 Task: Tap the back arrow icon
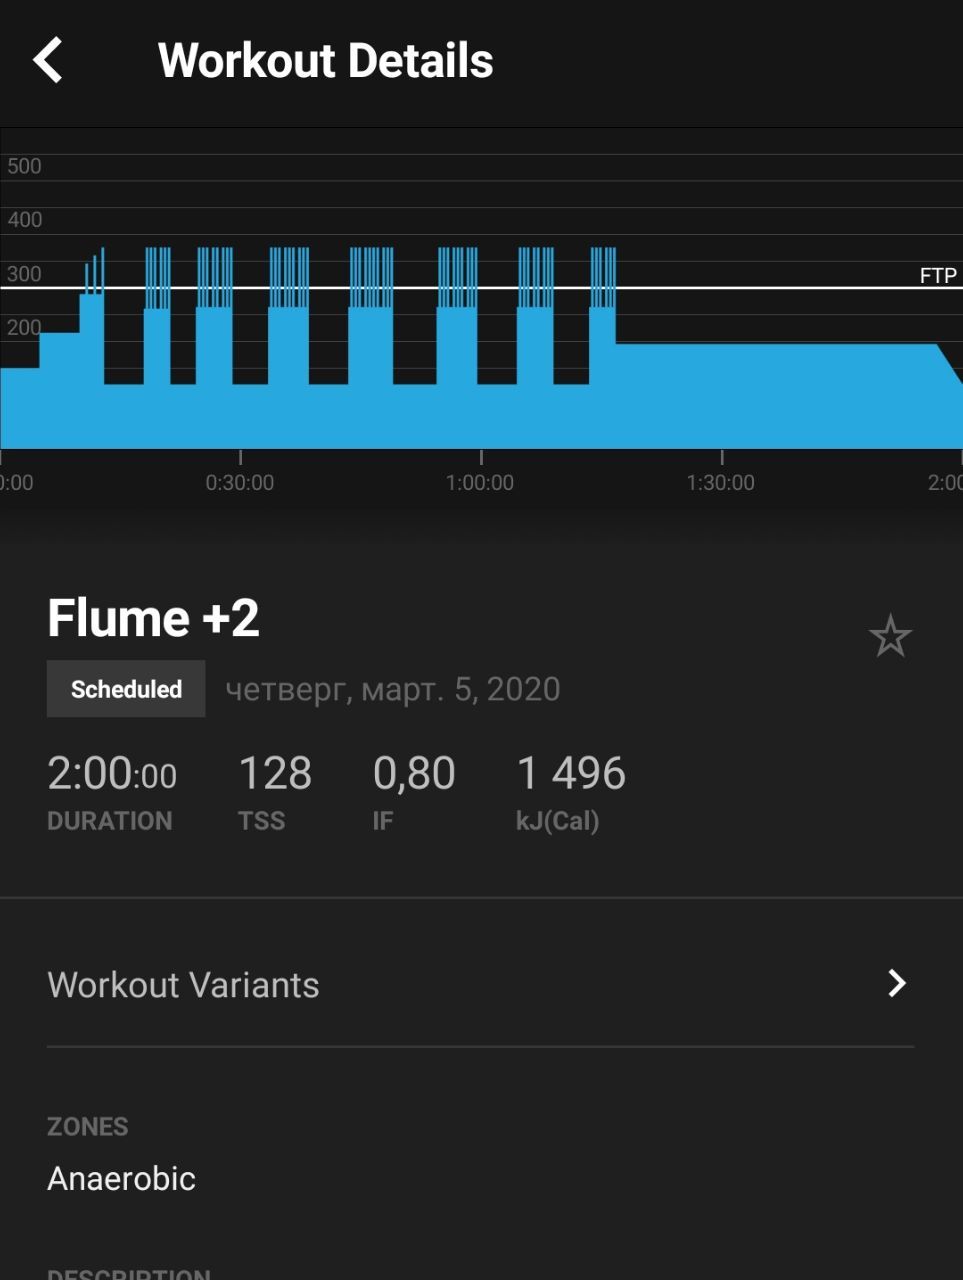coord(48,60)
